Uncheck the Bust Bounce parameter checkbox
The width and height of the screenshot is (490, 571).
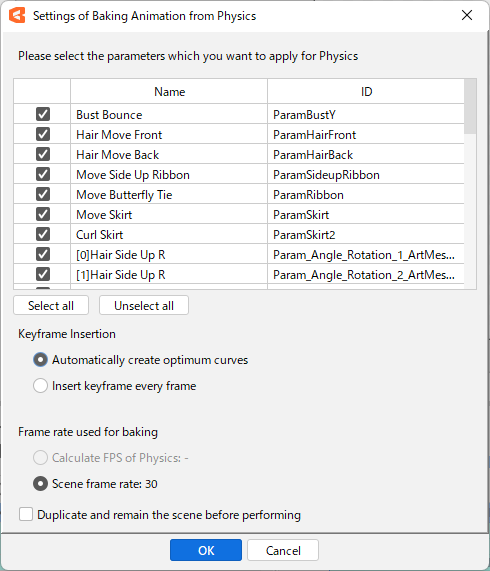(x=43, y=114)
